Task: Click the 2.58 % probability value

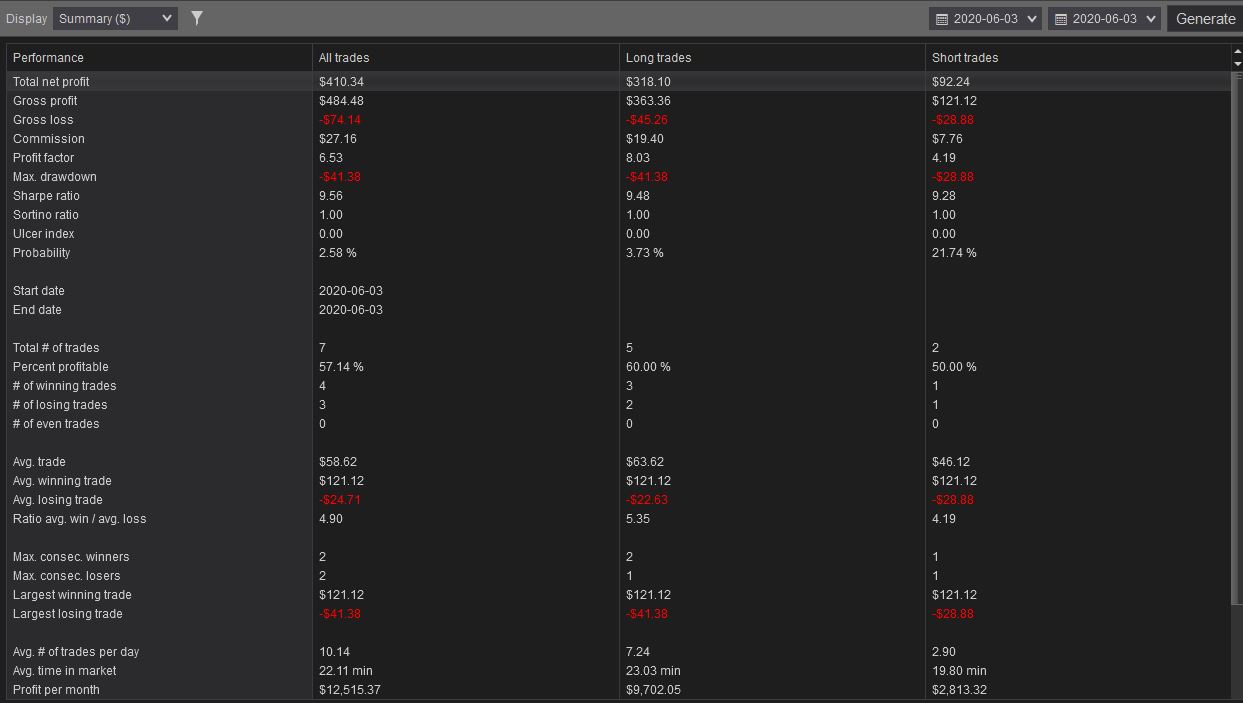Action: coord(338,253)
